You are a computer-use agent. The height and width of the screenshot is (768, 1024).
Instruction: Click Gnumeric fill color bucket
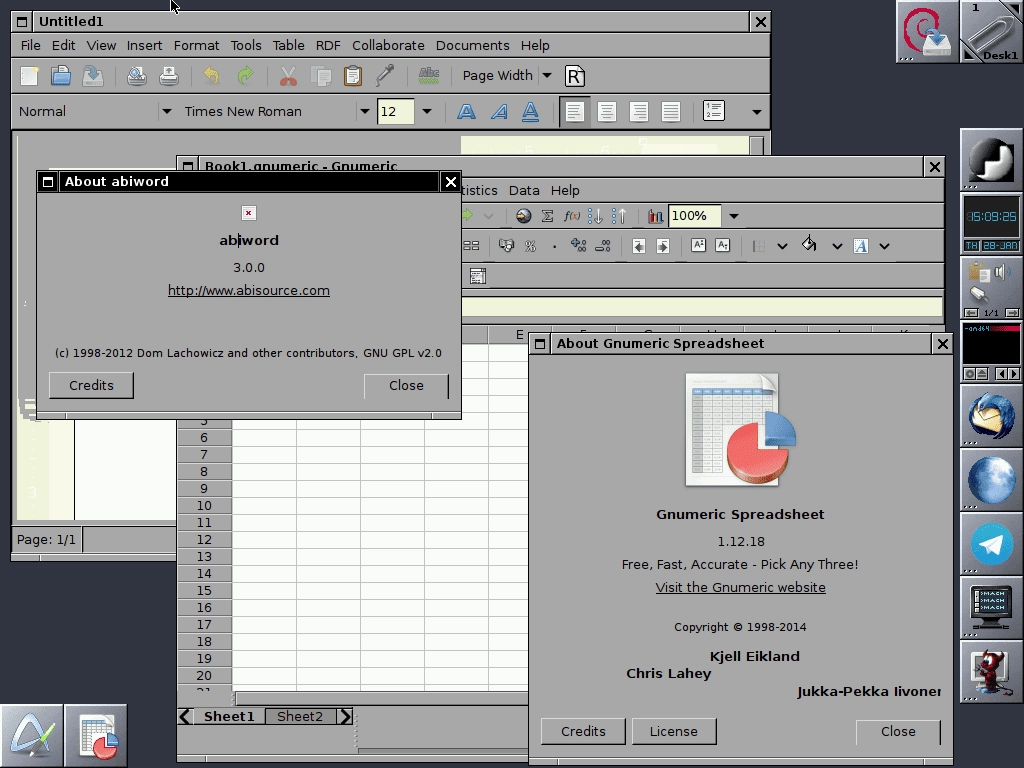pyautogui.click(x=809, y=245)
